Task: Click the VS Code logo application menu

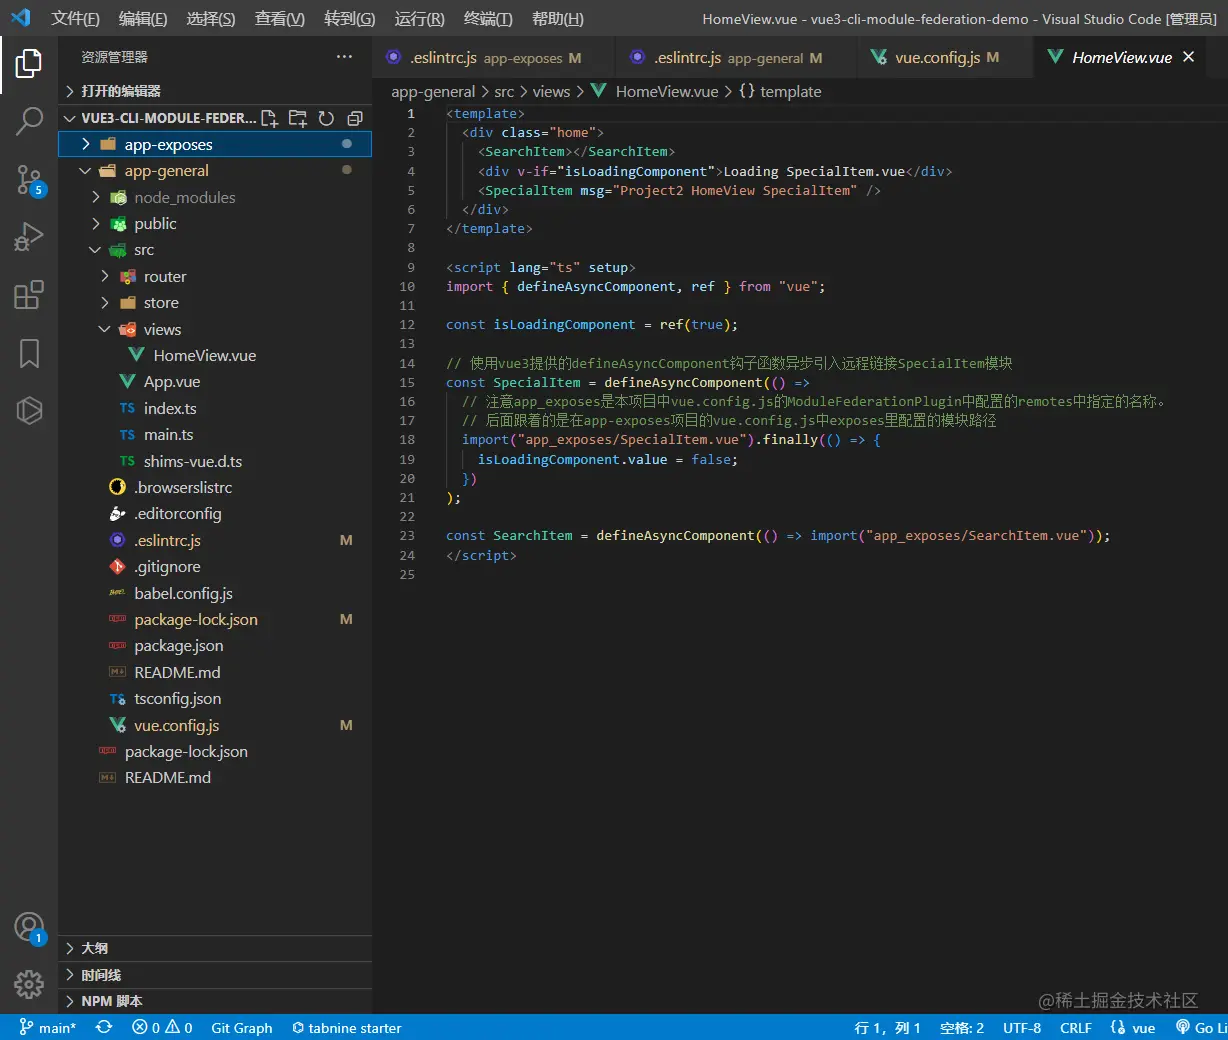Action: [x=21, y=18]
